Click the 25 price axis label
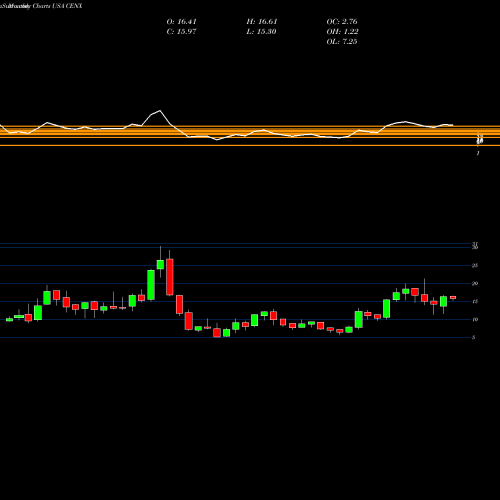The image size is (500, 500). (475, 265)
